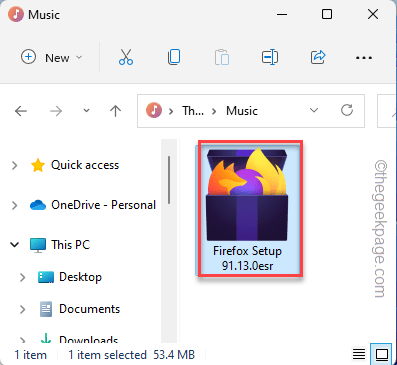Image resolution: width=397 pixels, height=365 pixels.
Task: Collapse the This PC tree node
Action: [15, 245]
